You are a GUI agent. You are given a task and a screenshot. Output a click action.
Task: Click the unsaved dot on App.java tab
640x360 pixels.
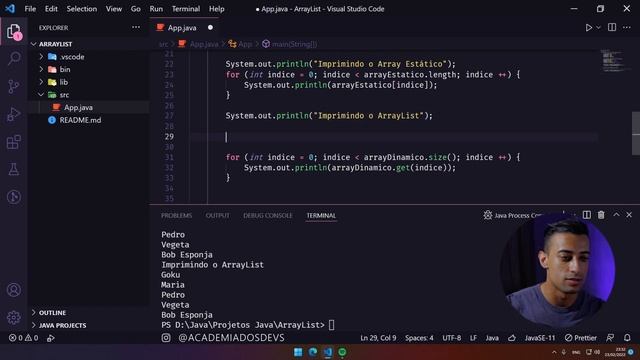[210, 27]
